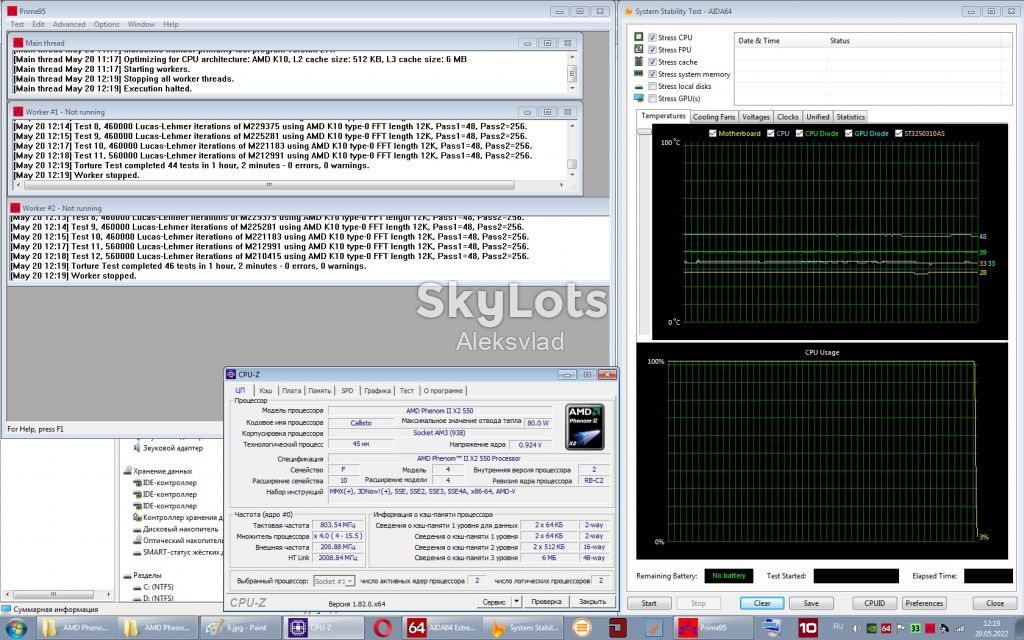Click the Stress GPU(s) monitor icon
This screenshot has height=640, width=1024.
pos(639,98)
